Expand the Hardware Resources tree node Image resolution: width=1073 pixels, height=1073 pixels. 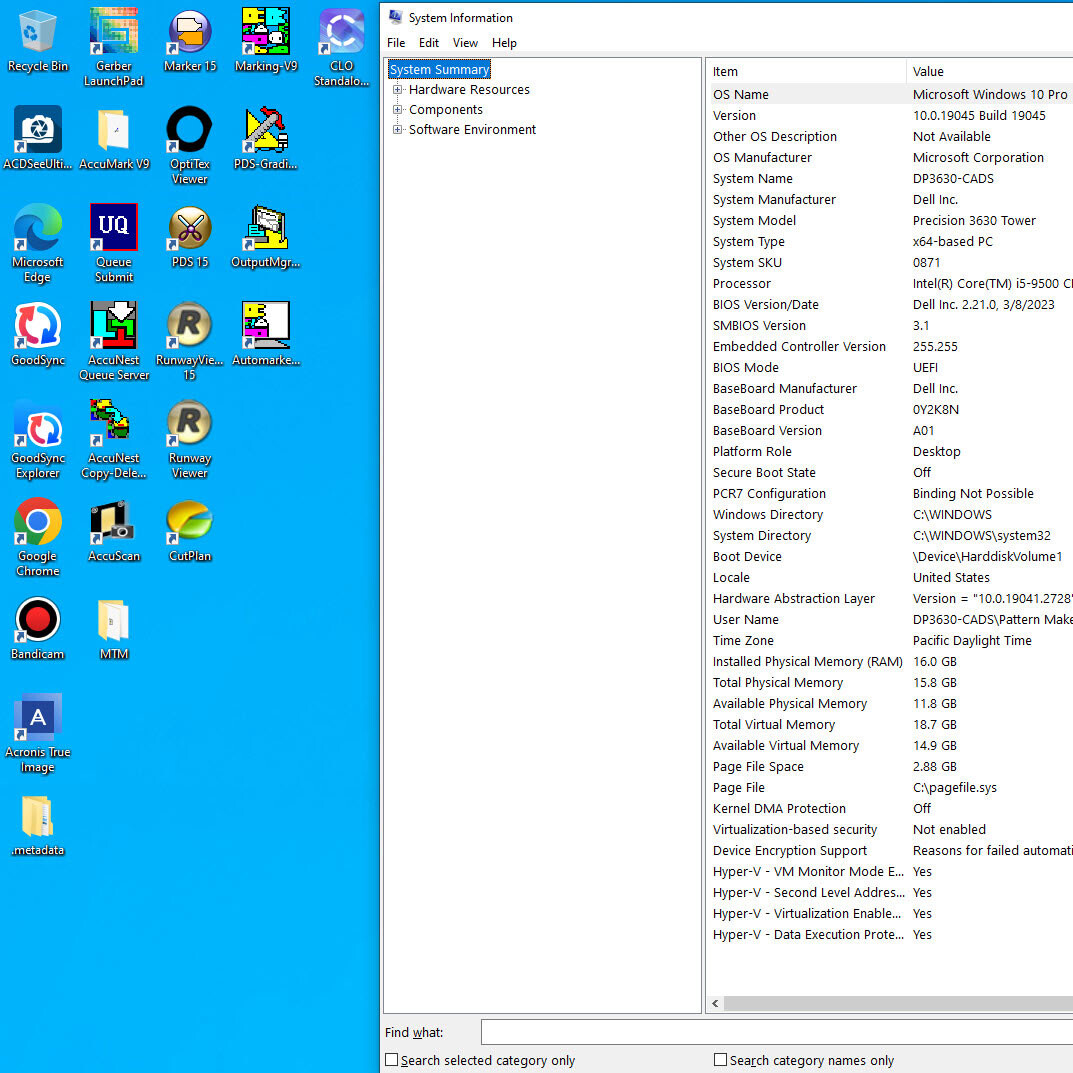click(398, 90)
